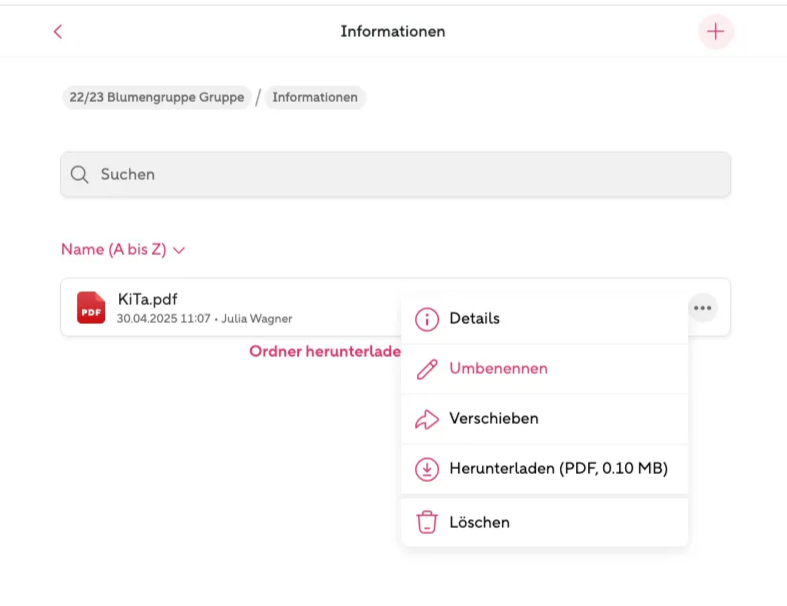Focus the Suchen search field
The height and width of the screenshot is (606, 787).
(396, 175)
